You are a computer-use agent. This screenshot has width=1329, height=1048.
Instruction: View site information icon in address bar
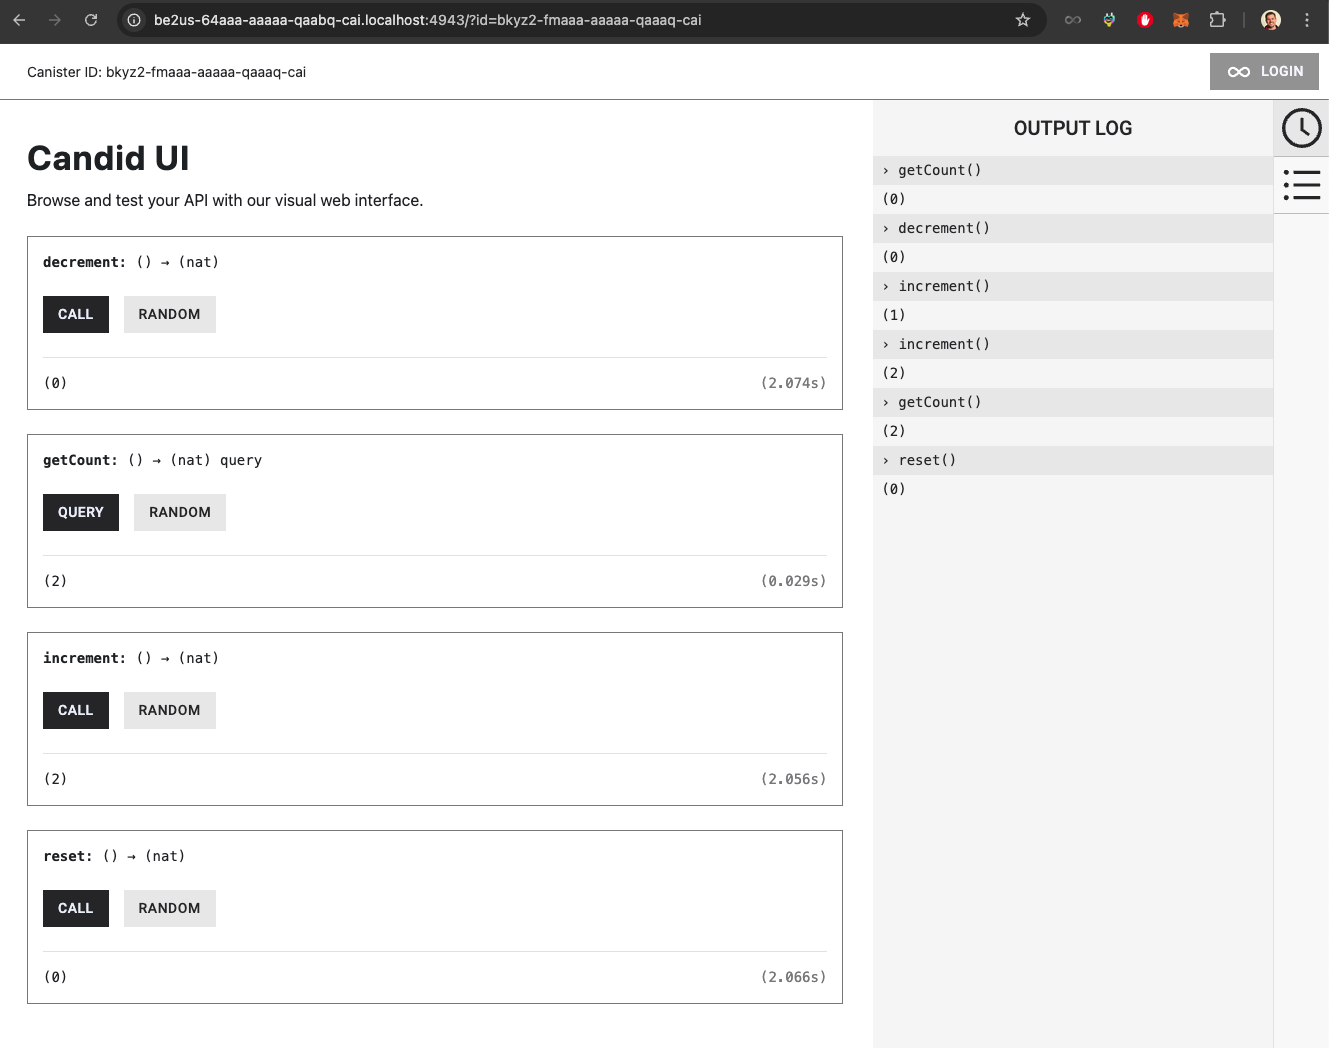tap(134, 20)
